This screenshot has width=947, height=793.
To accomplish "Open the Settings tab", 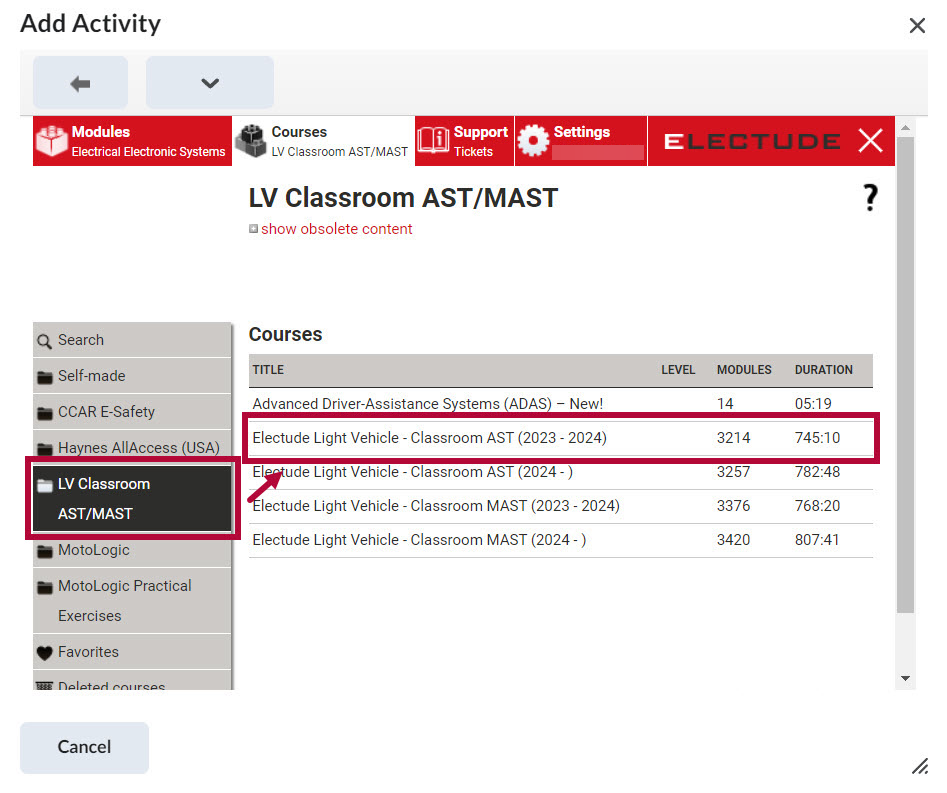I will click(x=581, y=141).
